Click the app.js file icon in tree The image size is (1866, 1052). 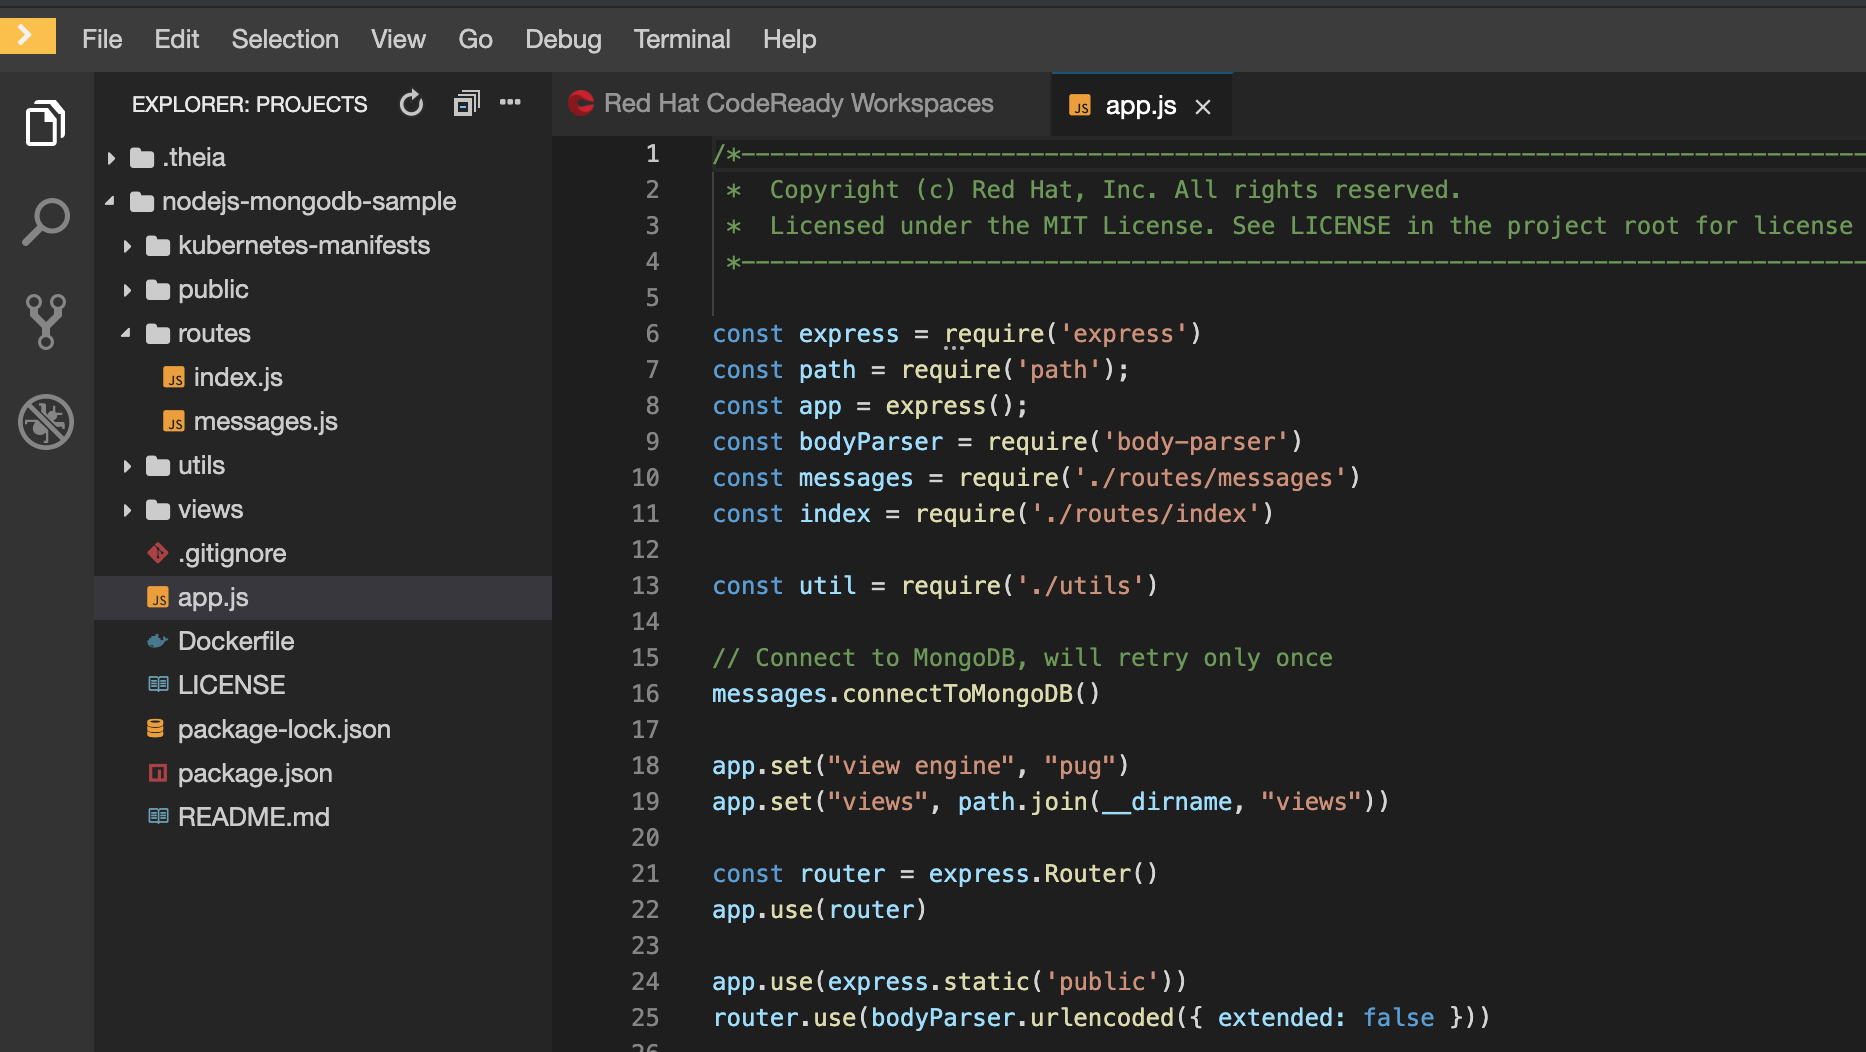[158, 598]
